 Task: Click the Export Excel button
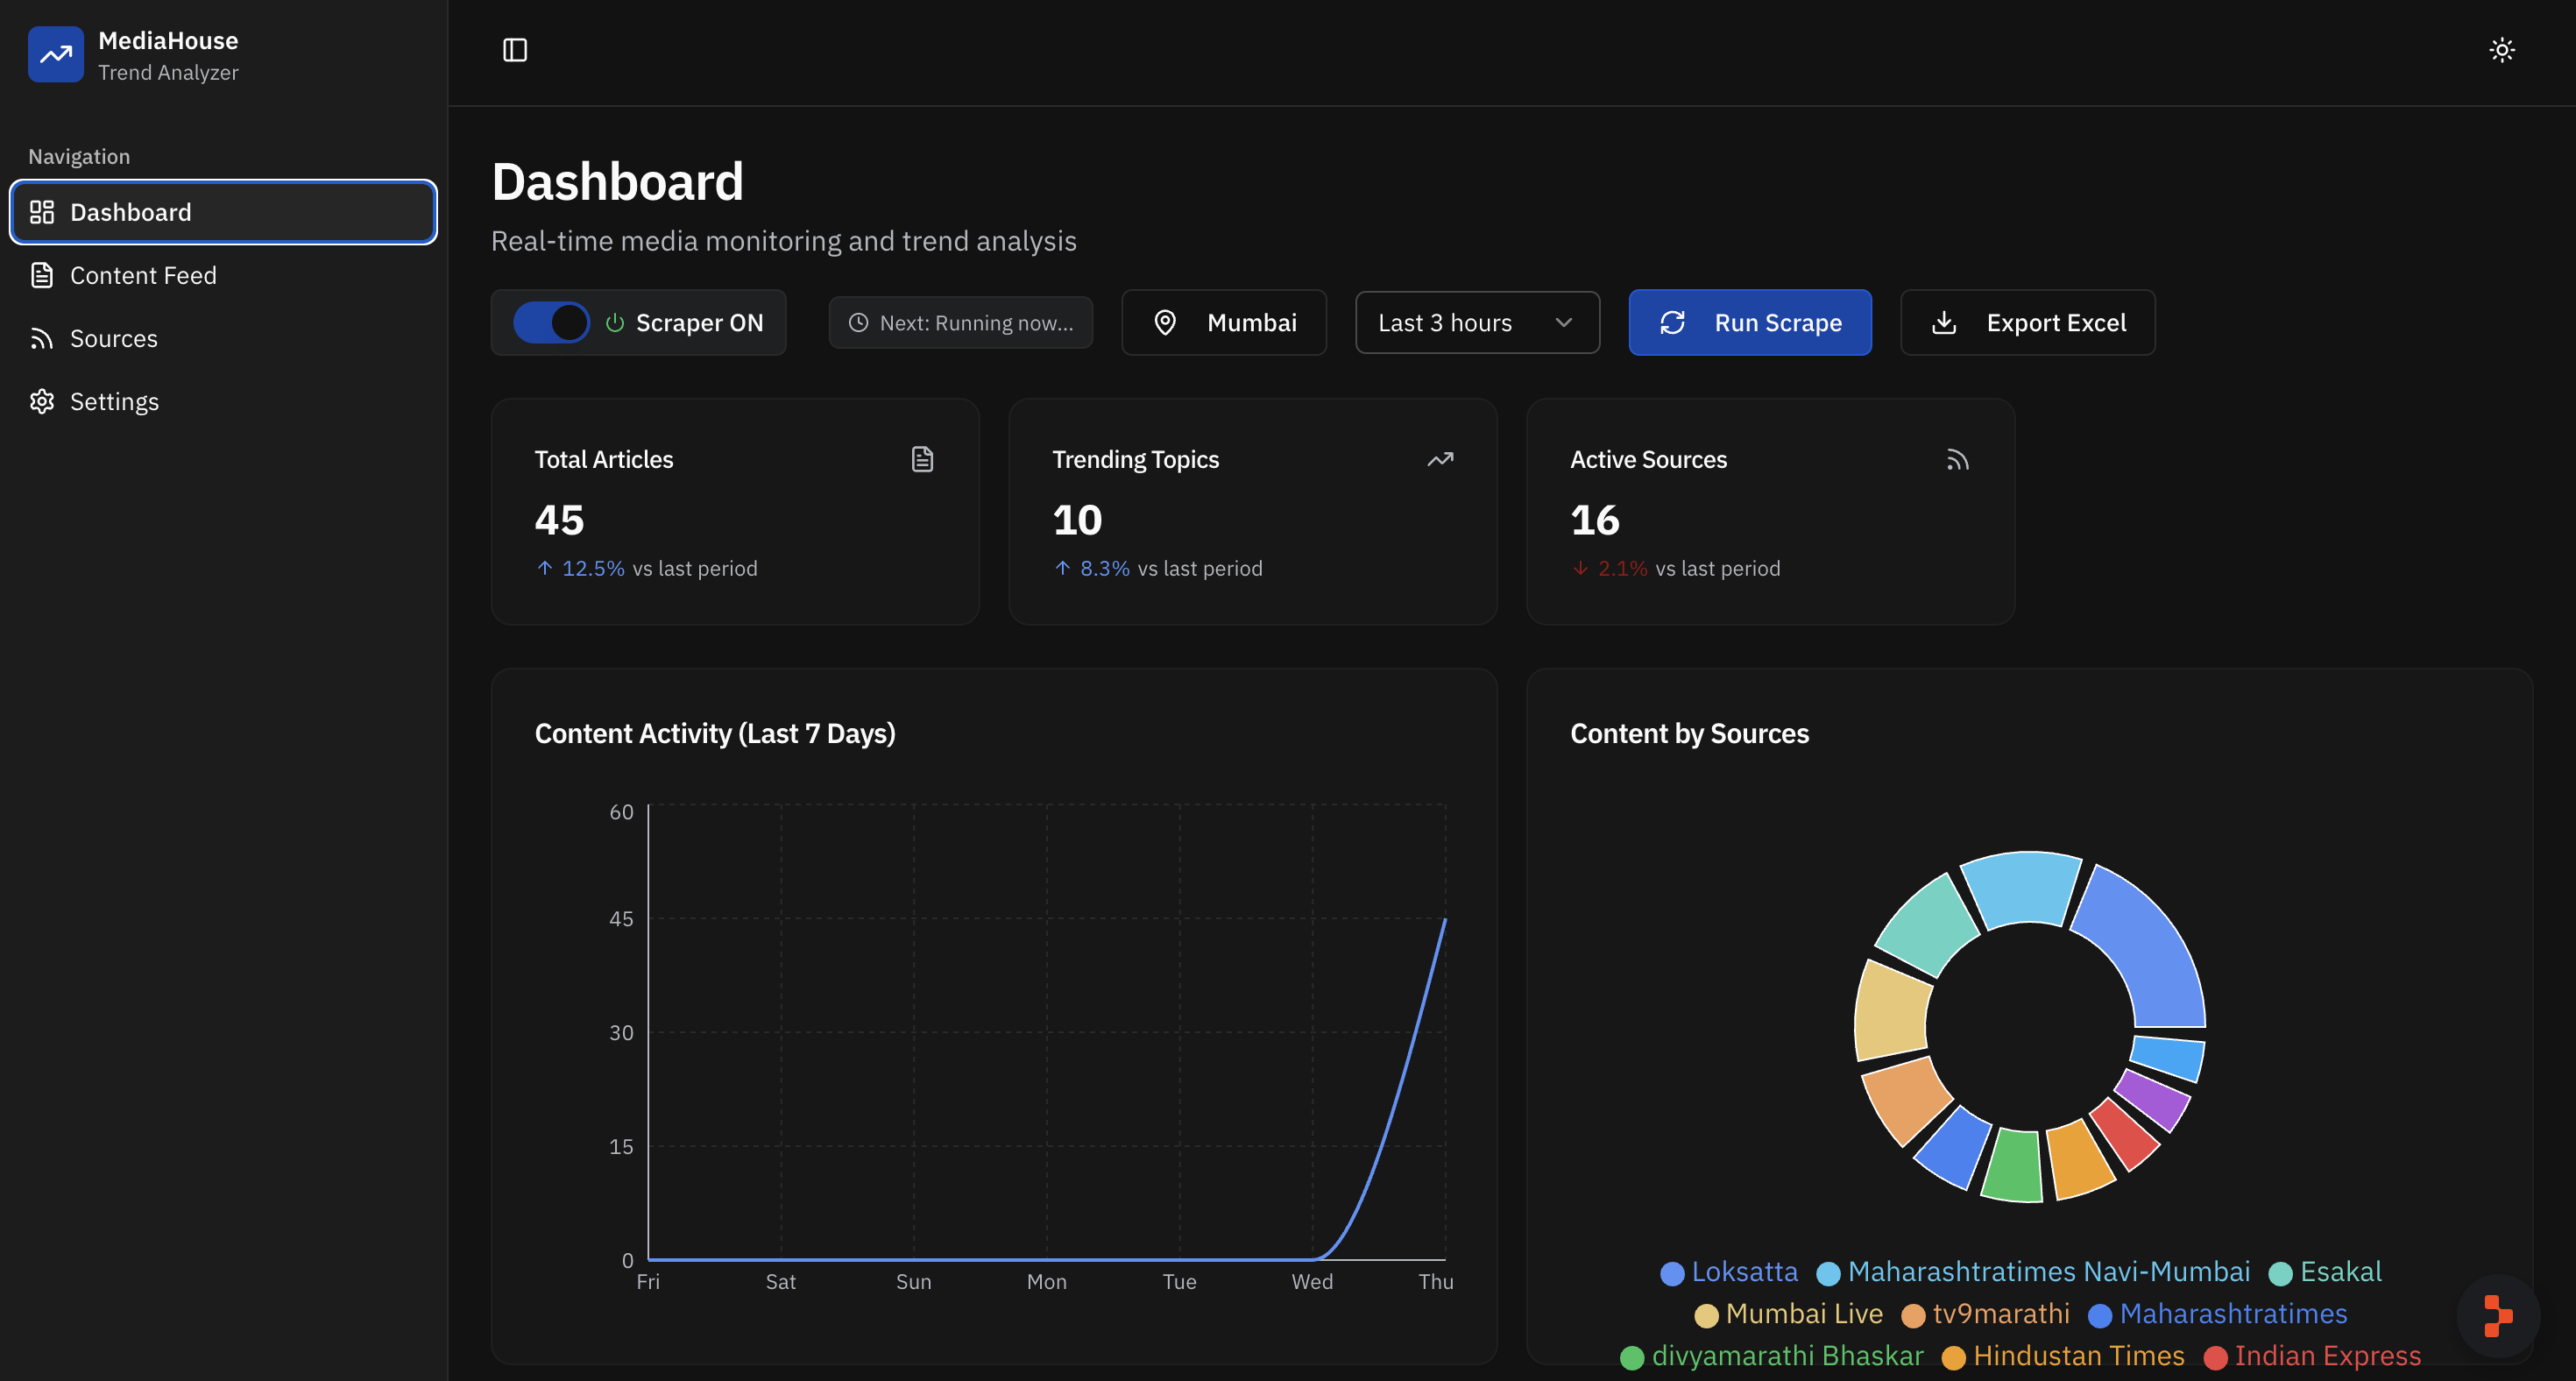click(x=2027, y=323)
